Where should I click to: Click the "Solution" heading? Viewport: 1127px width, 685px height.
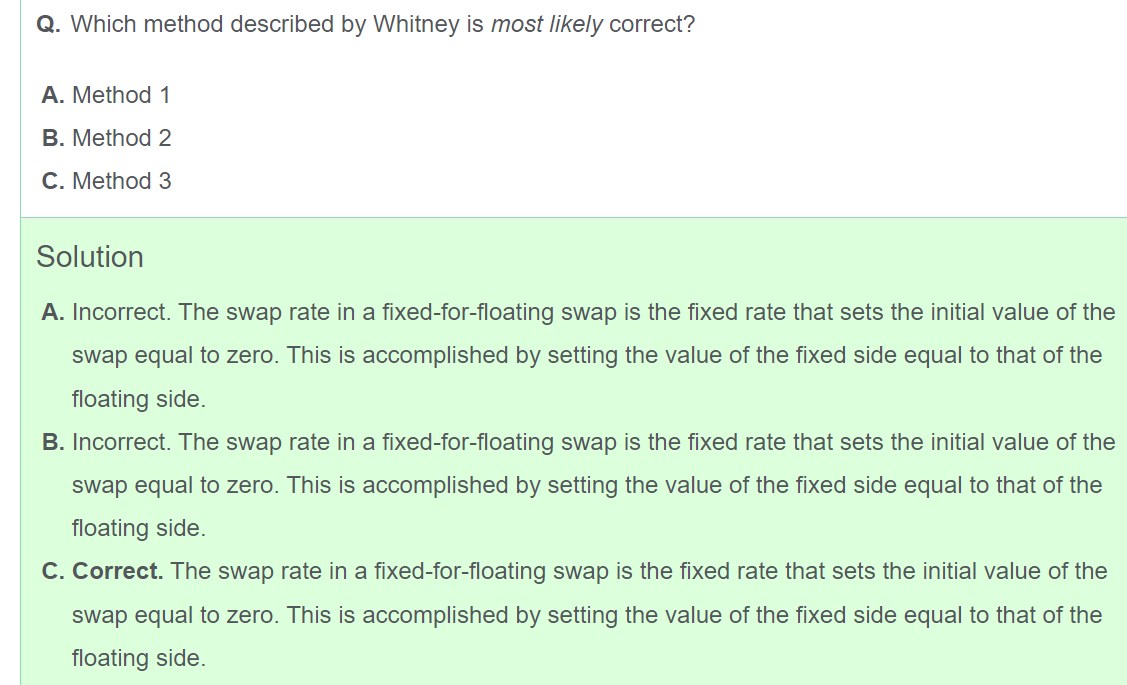(x=90, y=257)
